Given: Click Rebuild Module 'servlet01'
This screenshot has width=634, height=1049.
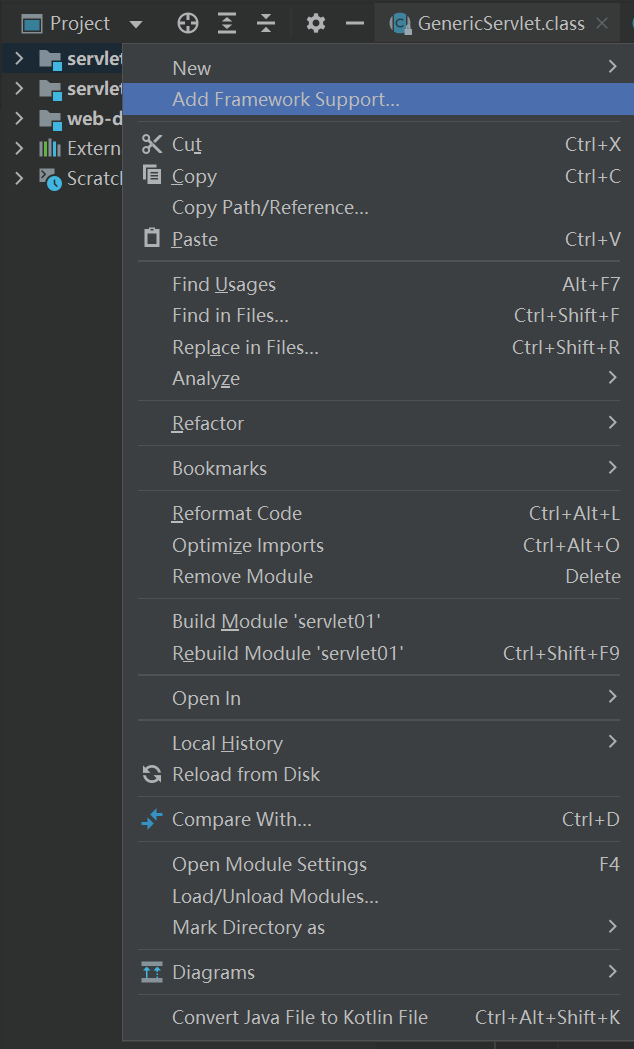Looking at the screenshot, I should 287,653.
